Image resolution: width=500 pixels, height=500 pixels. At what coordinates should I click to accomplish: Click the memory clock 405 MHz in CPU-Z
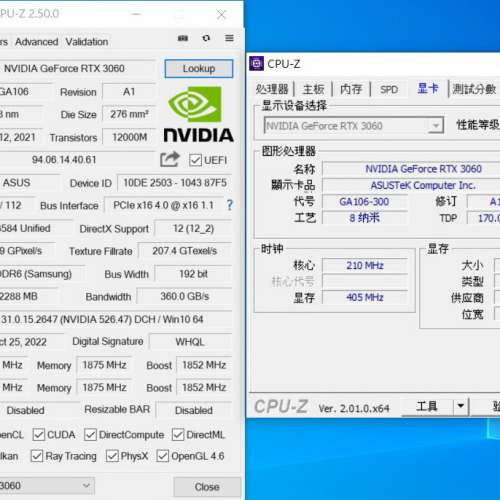point(365,297)
